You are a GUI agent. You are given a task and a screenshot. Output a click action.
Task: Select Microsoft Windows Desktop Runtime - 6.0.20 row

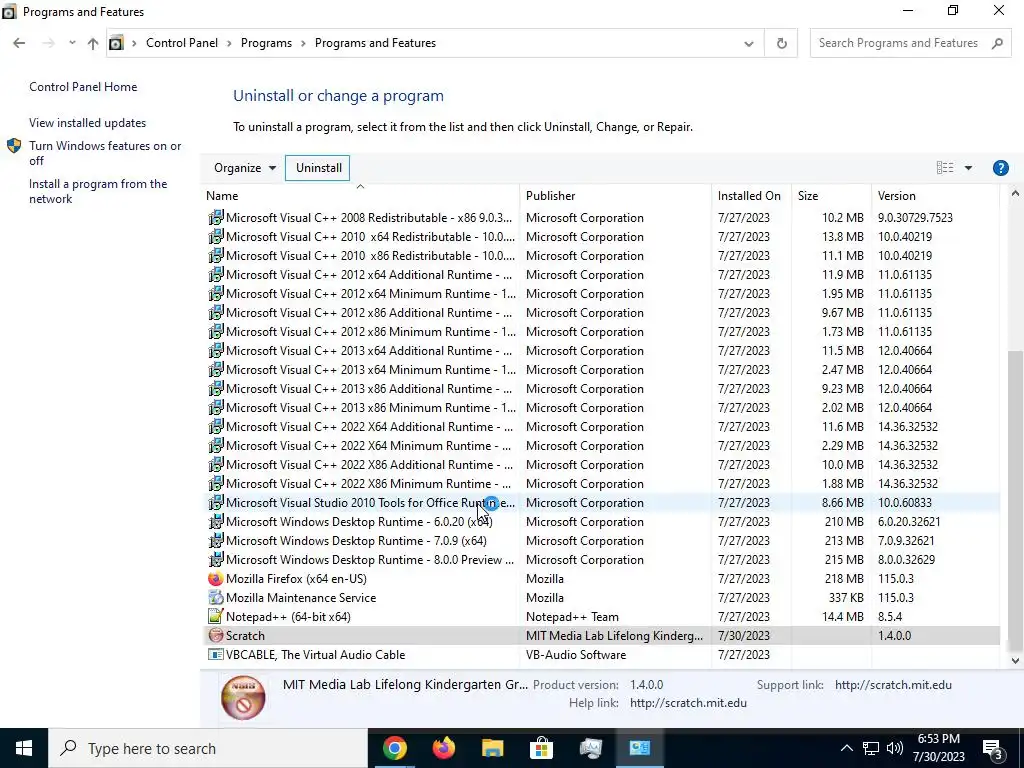click(601, 522)
